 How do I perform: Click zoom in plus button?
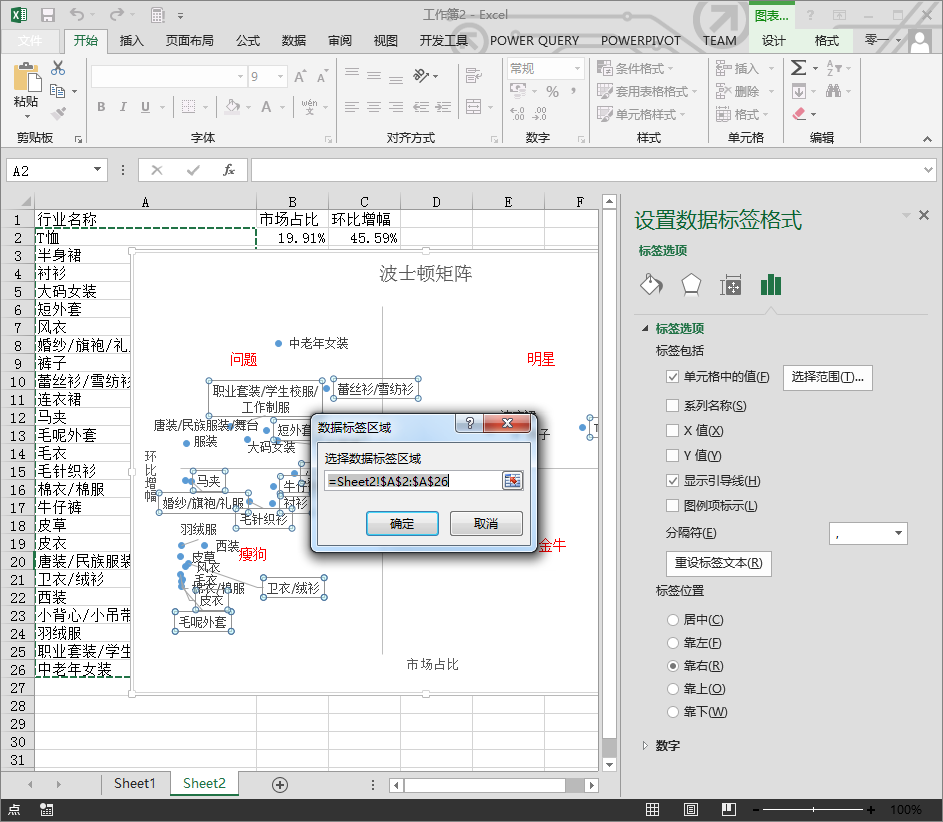coord(870,809)
